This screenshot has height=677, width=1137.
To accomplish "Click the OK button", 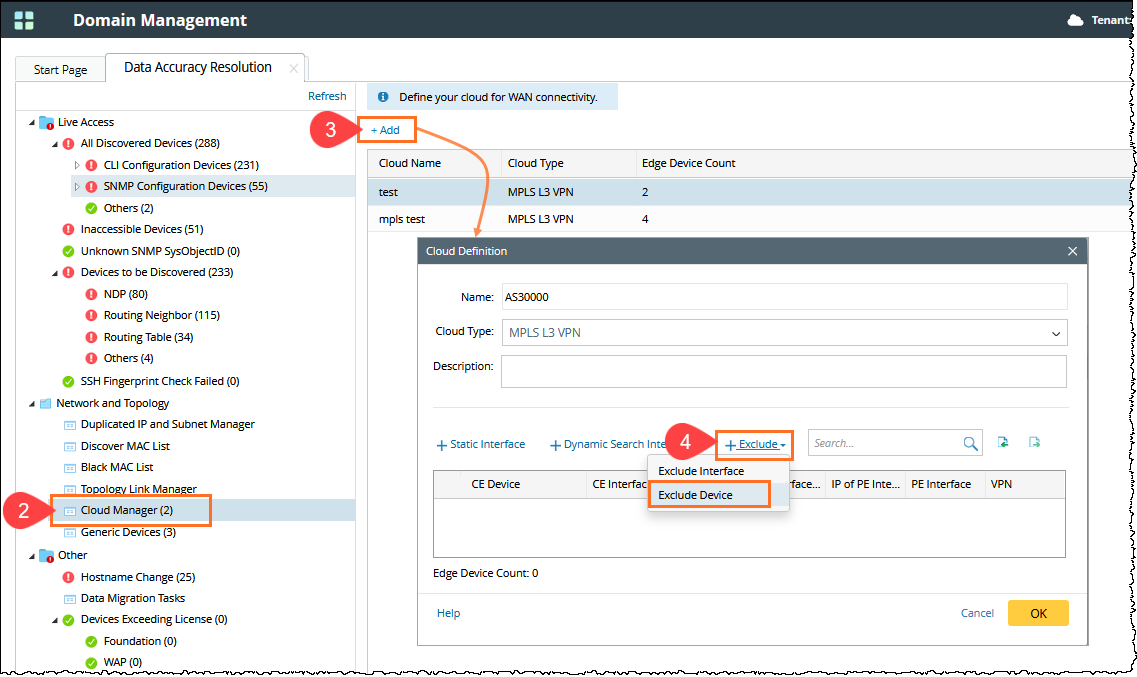I will [1038, 613].
